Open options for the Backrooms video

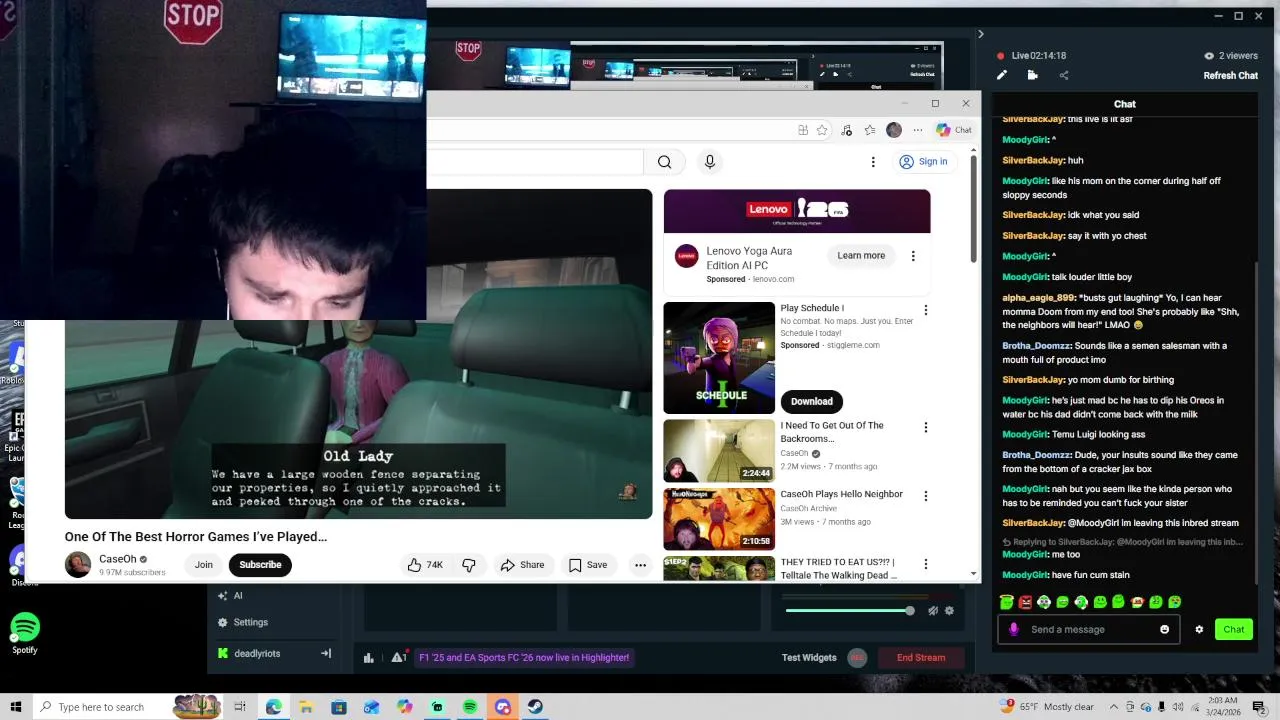925,428
